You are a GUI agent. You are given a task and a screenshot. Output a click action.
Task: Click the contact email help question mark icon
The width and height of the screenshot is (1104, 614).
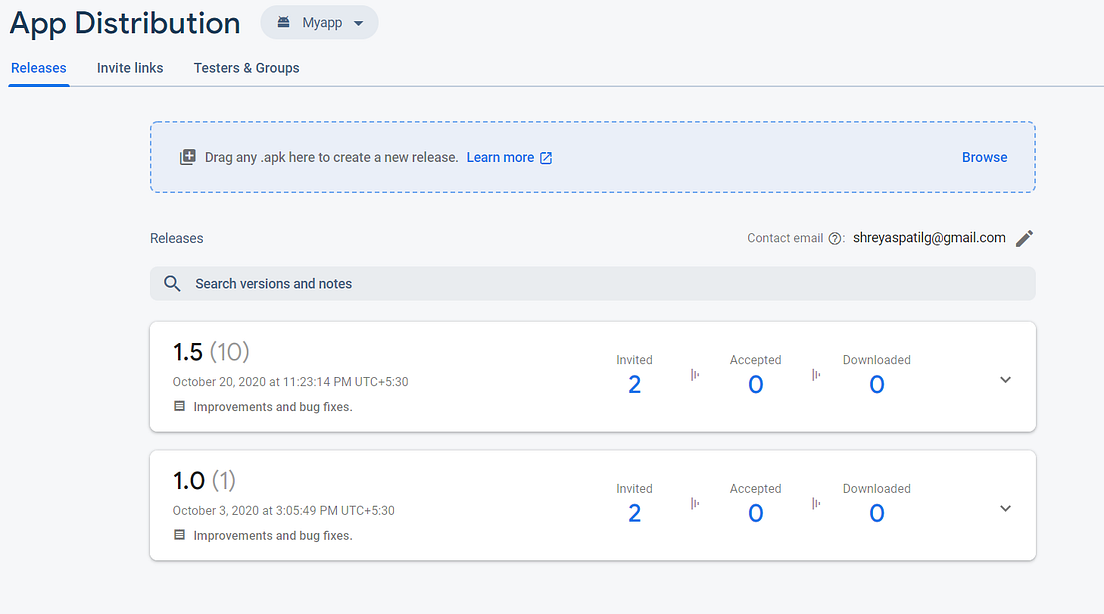(x=834, y=238)
